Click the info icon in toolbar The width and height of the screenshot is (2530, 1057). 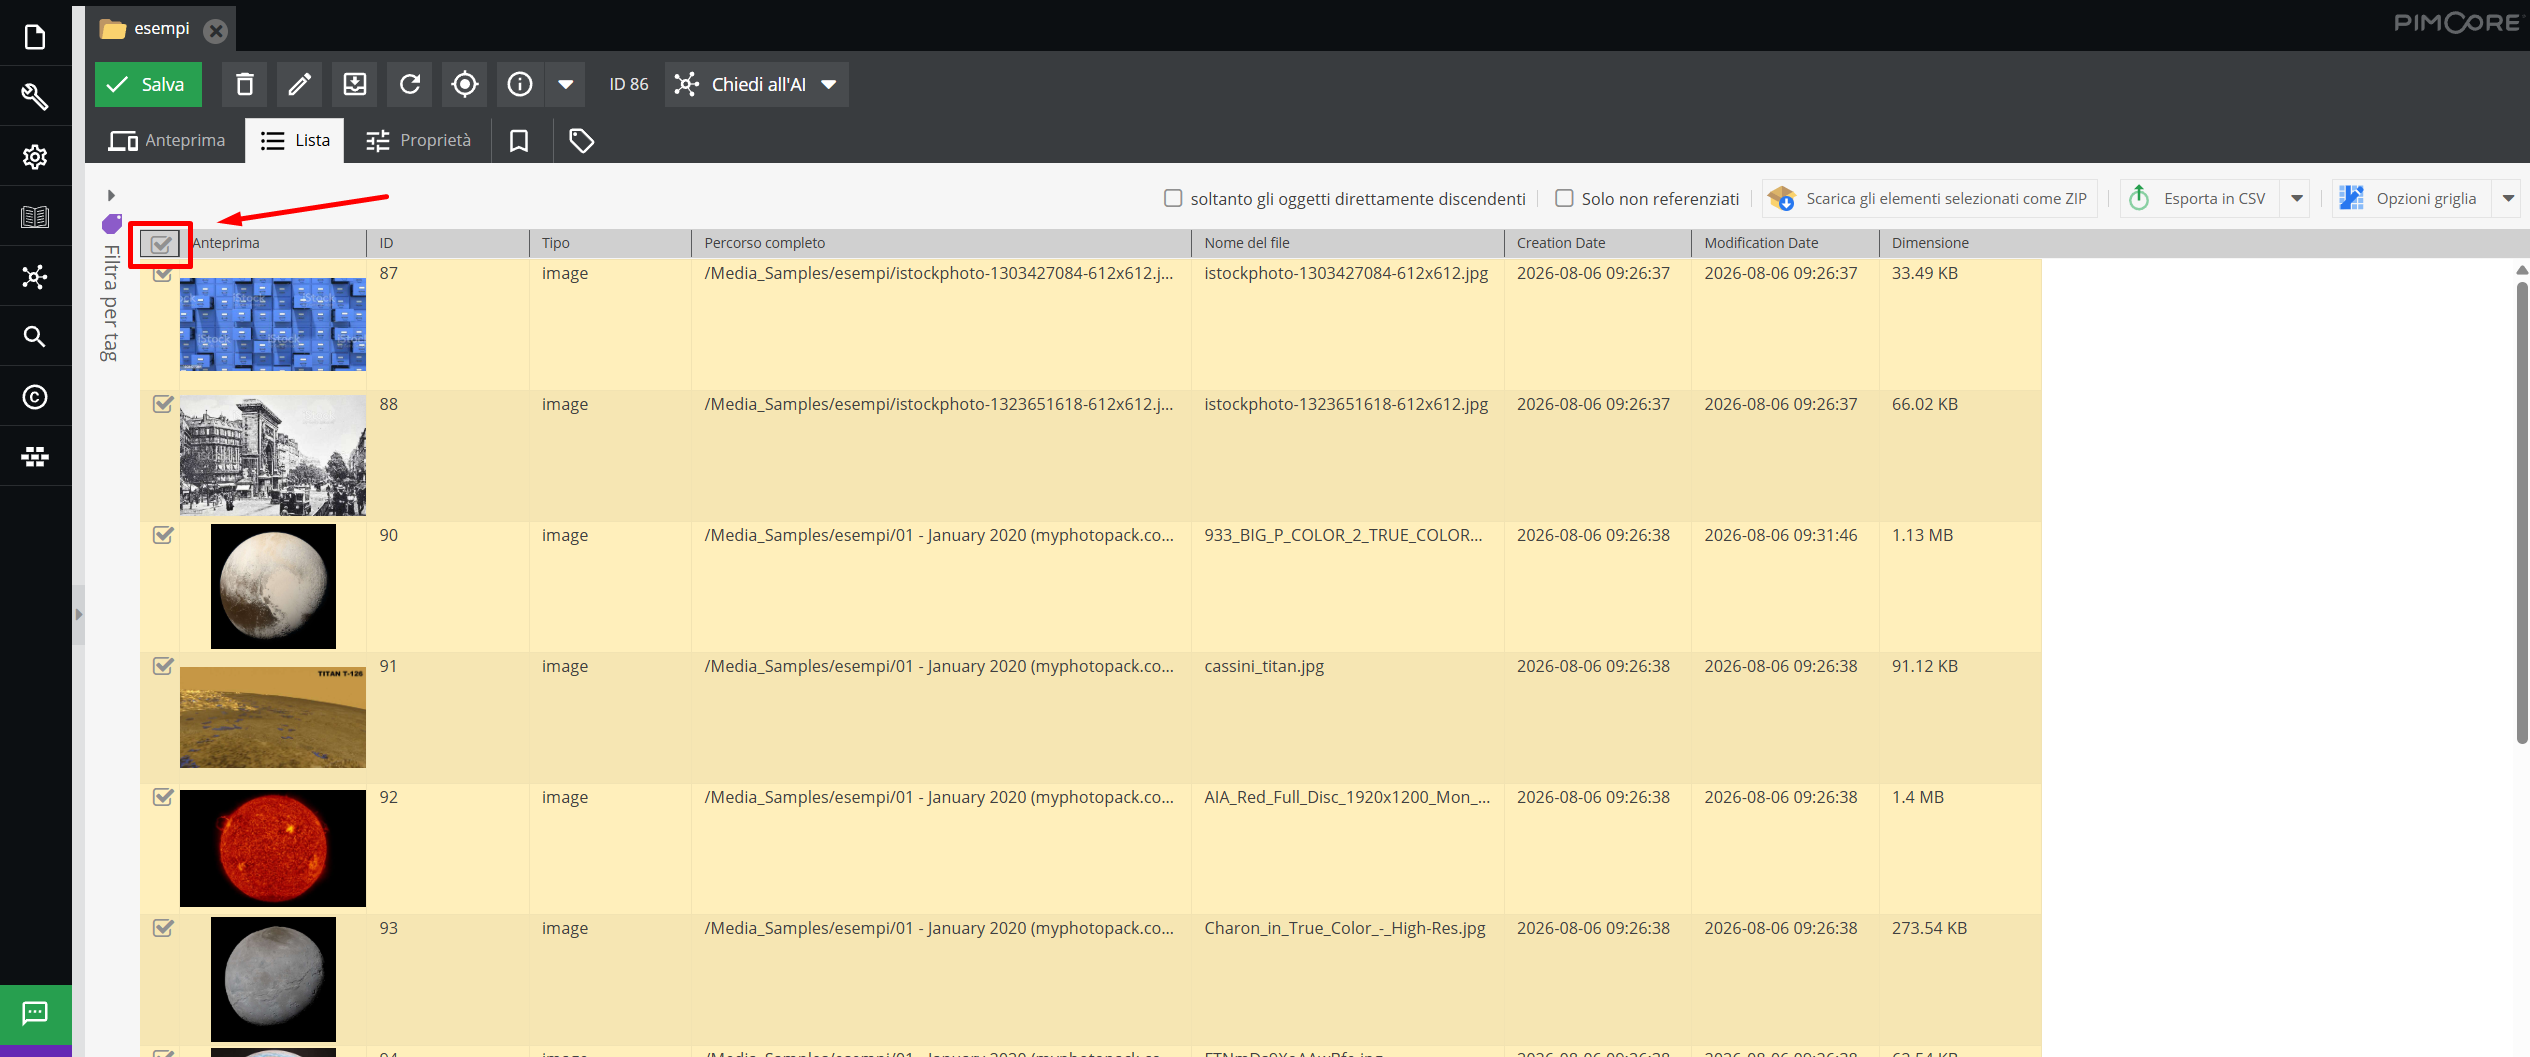[520, 84]
